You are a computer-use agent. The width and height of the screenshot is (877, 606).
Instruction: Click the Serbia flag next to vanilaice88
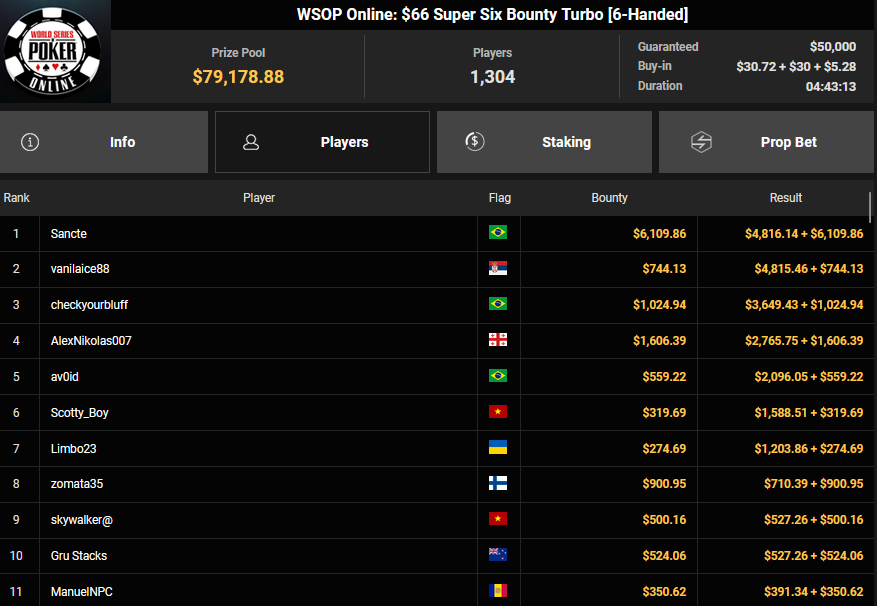tap(498, 269)
